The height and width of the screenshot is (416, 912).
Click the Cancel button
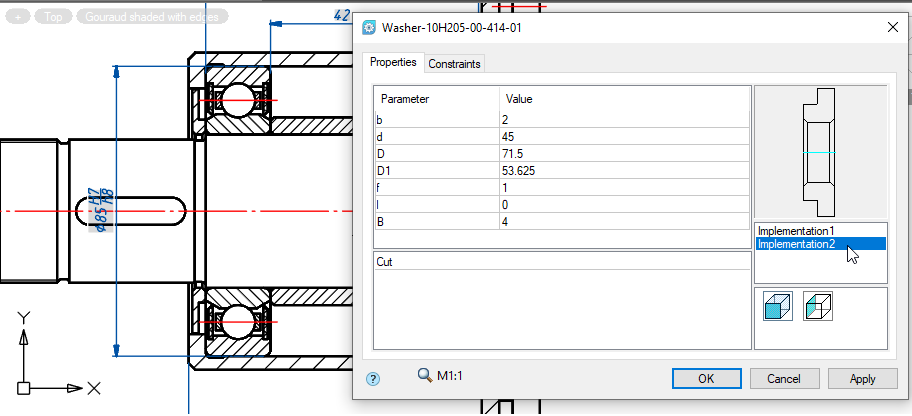pos(784,379)
